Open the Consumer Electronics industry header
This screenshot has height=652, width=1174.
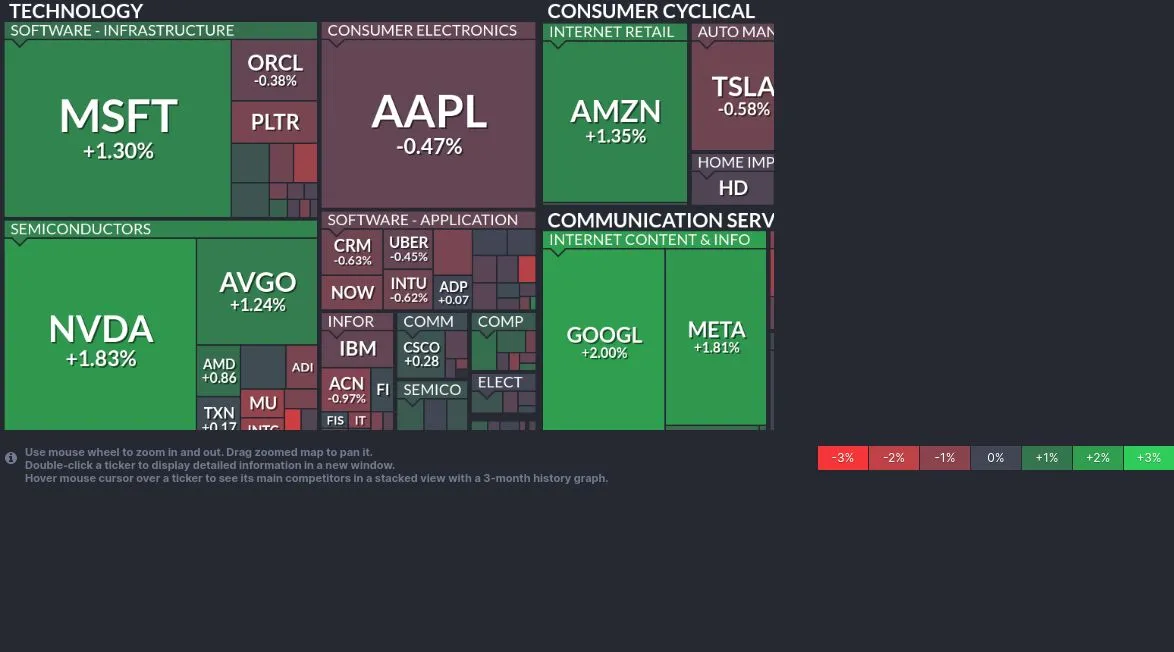pyautogui.click(x=422, y=31)
